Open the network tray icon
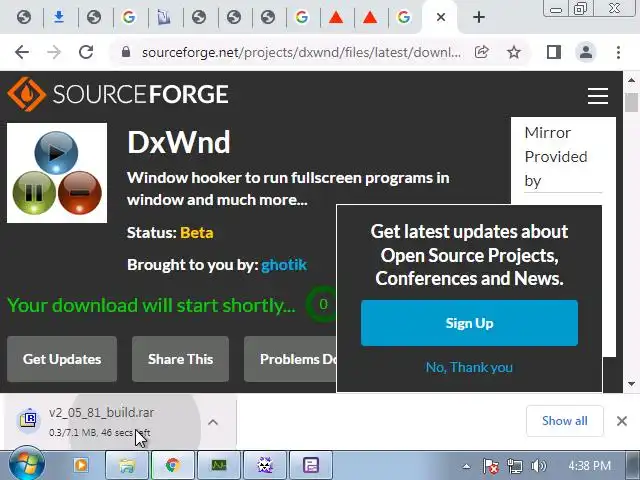 (x=515, y=466)
